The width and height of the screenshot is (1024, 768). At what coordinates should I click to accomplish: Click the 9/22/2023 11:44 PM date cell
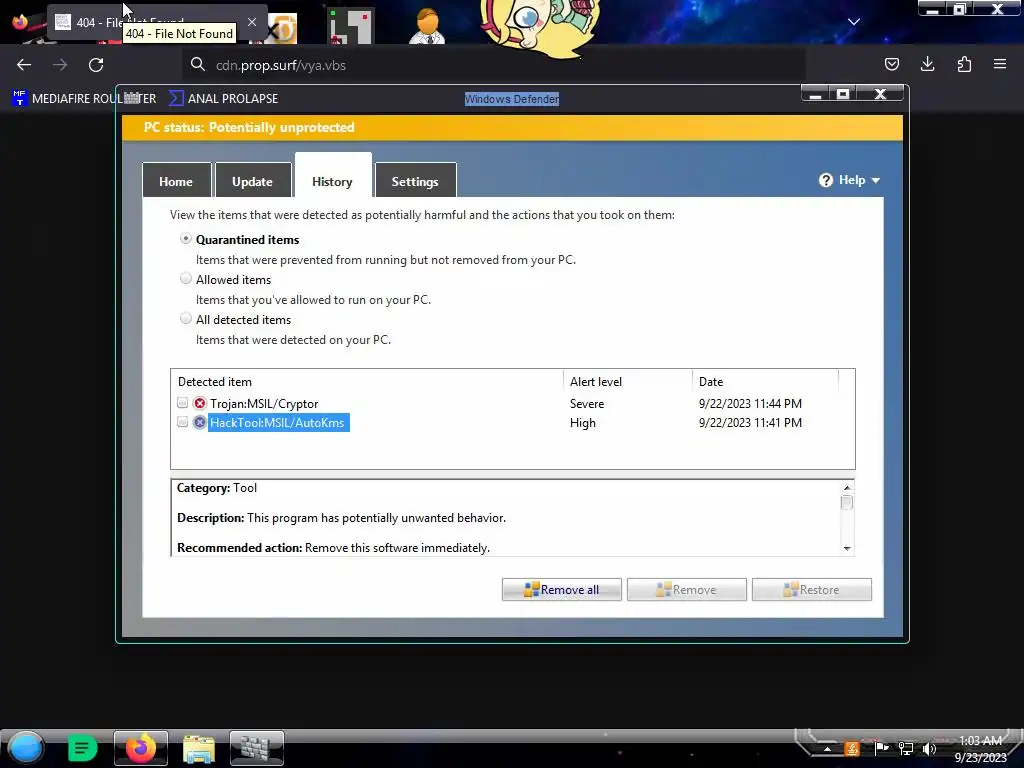[750, 404]
